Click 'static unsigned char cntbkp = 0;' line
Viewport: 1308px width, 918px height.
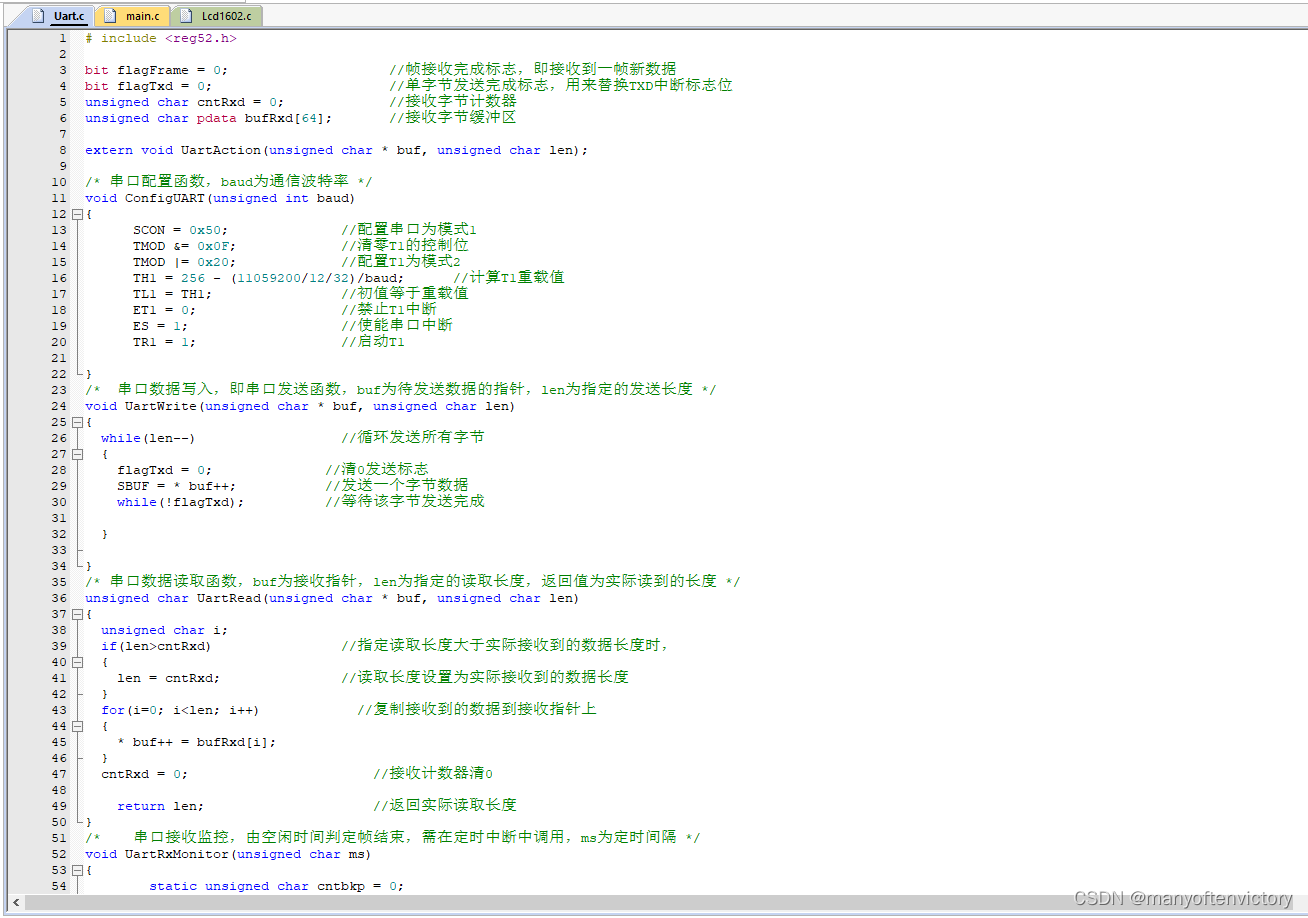[277, 886]
